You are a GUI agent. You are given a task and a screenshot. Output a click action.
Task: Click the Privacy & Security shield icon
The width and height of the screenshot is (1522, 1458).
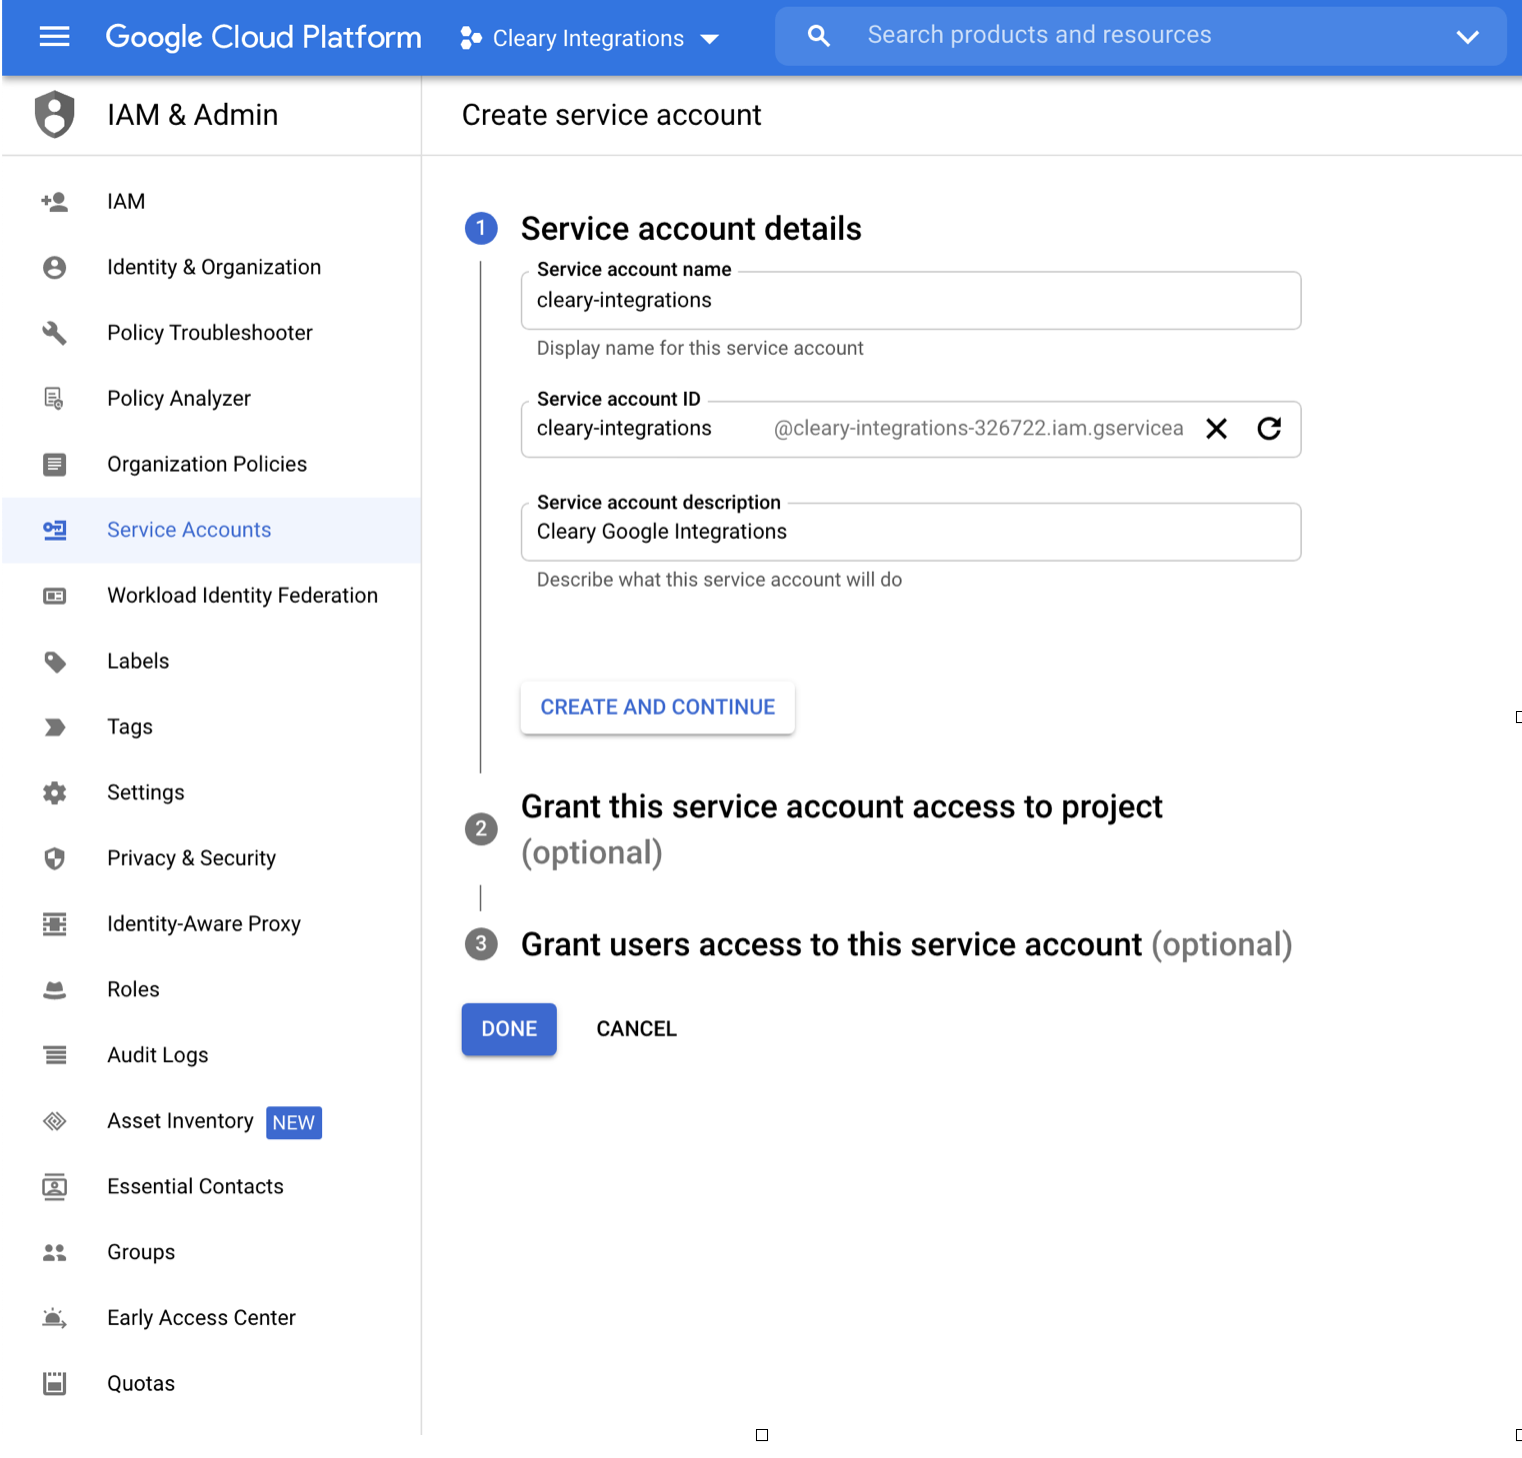tap(55, 859)
